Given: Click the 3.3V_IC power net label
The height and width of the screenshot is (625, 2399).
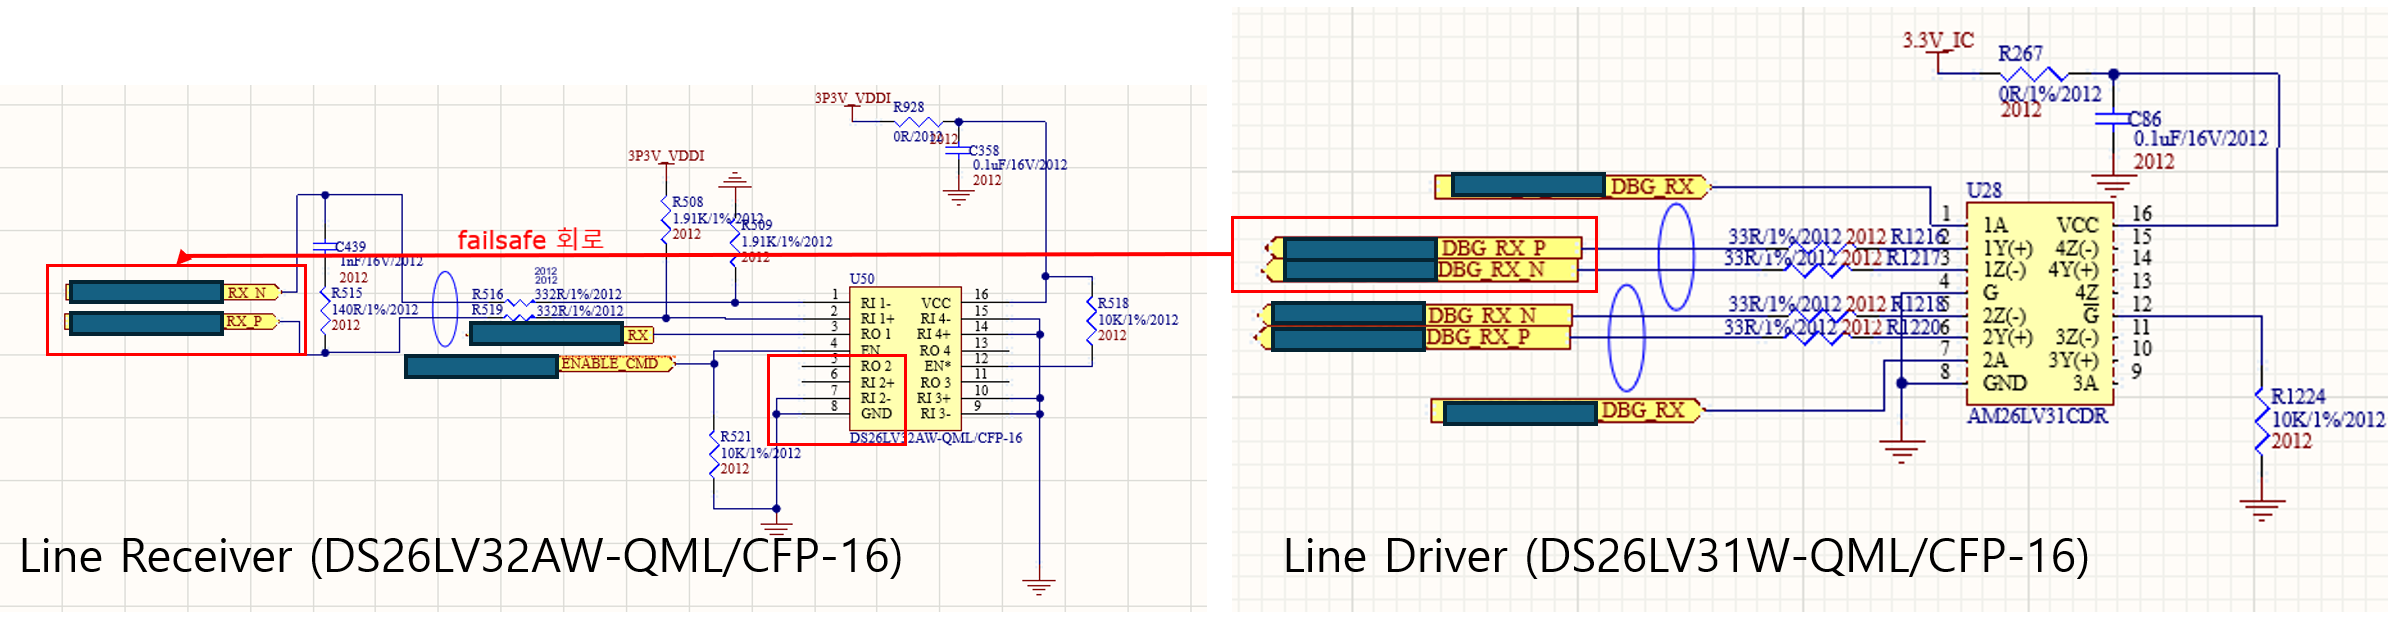Looking at the screenshot, I should [x=1938, y=41].
